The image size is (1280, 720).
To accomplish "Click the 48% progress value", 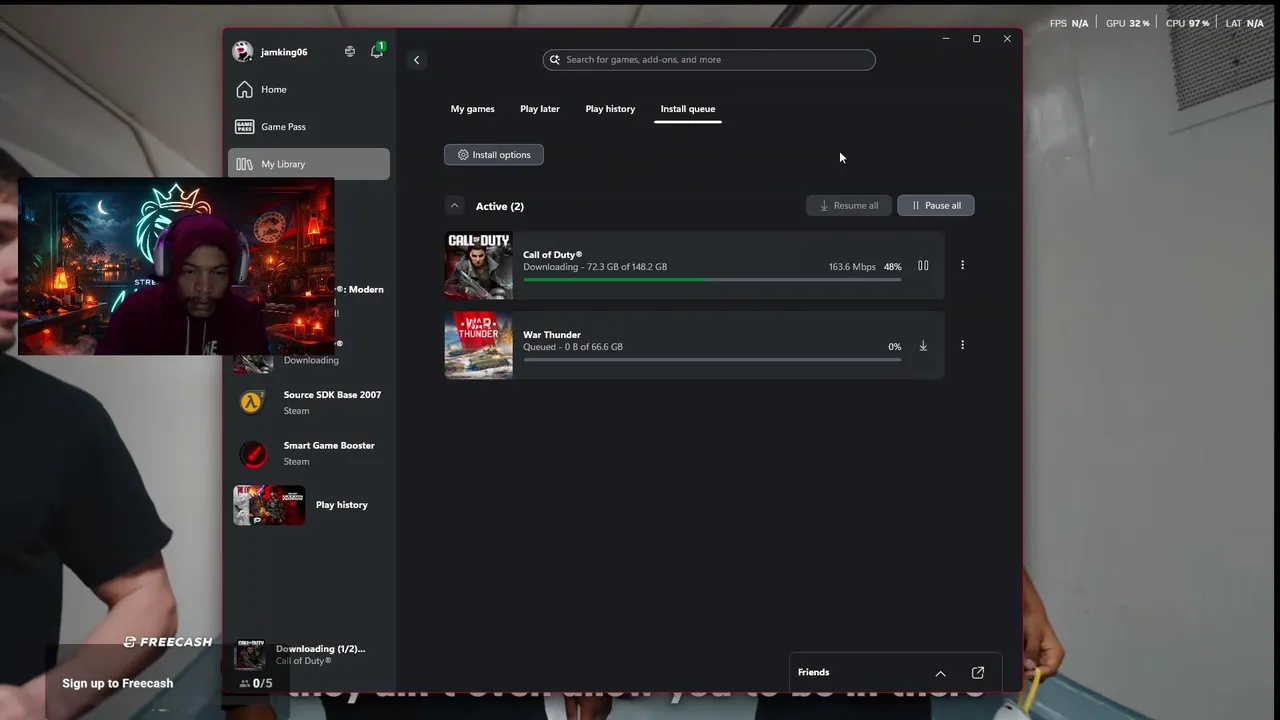I will click(893, 267).
